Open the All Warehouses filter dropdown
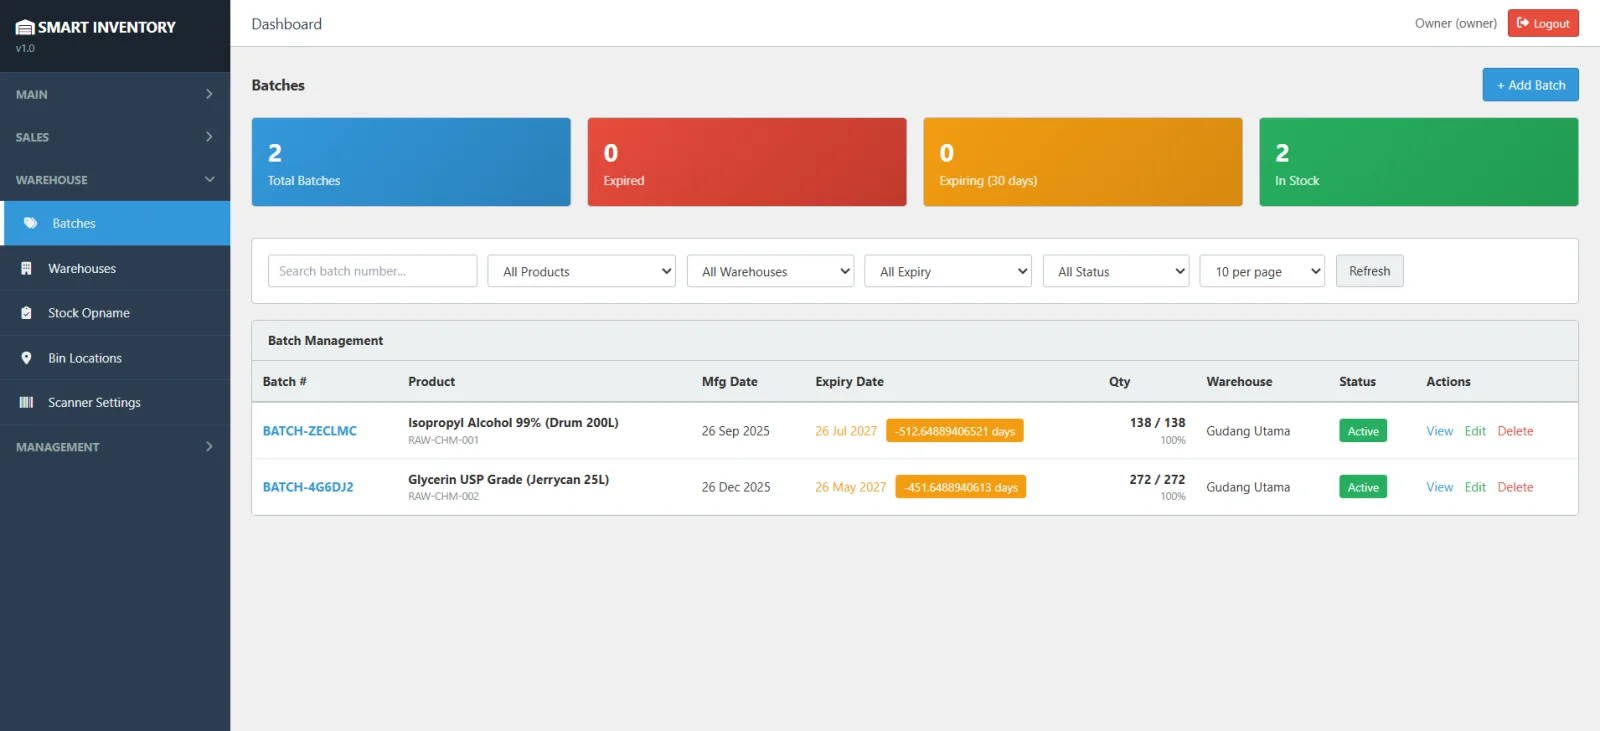The height and width of the screenshot is (731, 1600). tap(769, 271)
